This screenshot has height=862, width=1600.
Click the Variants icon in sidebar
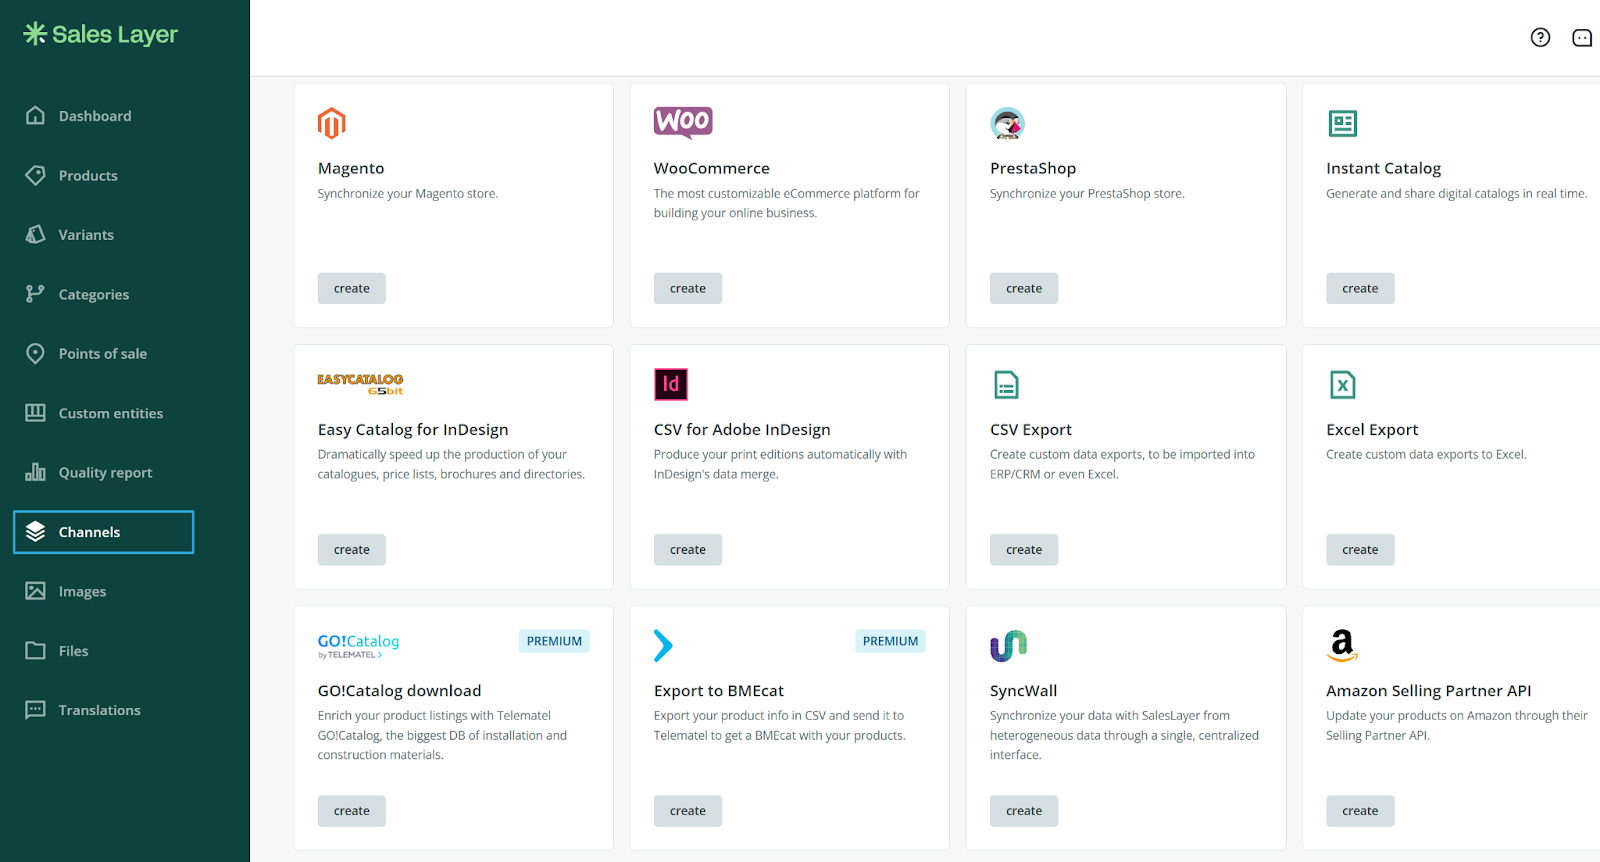click(x=35, y=234)
